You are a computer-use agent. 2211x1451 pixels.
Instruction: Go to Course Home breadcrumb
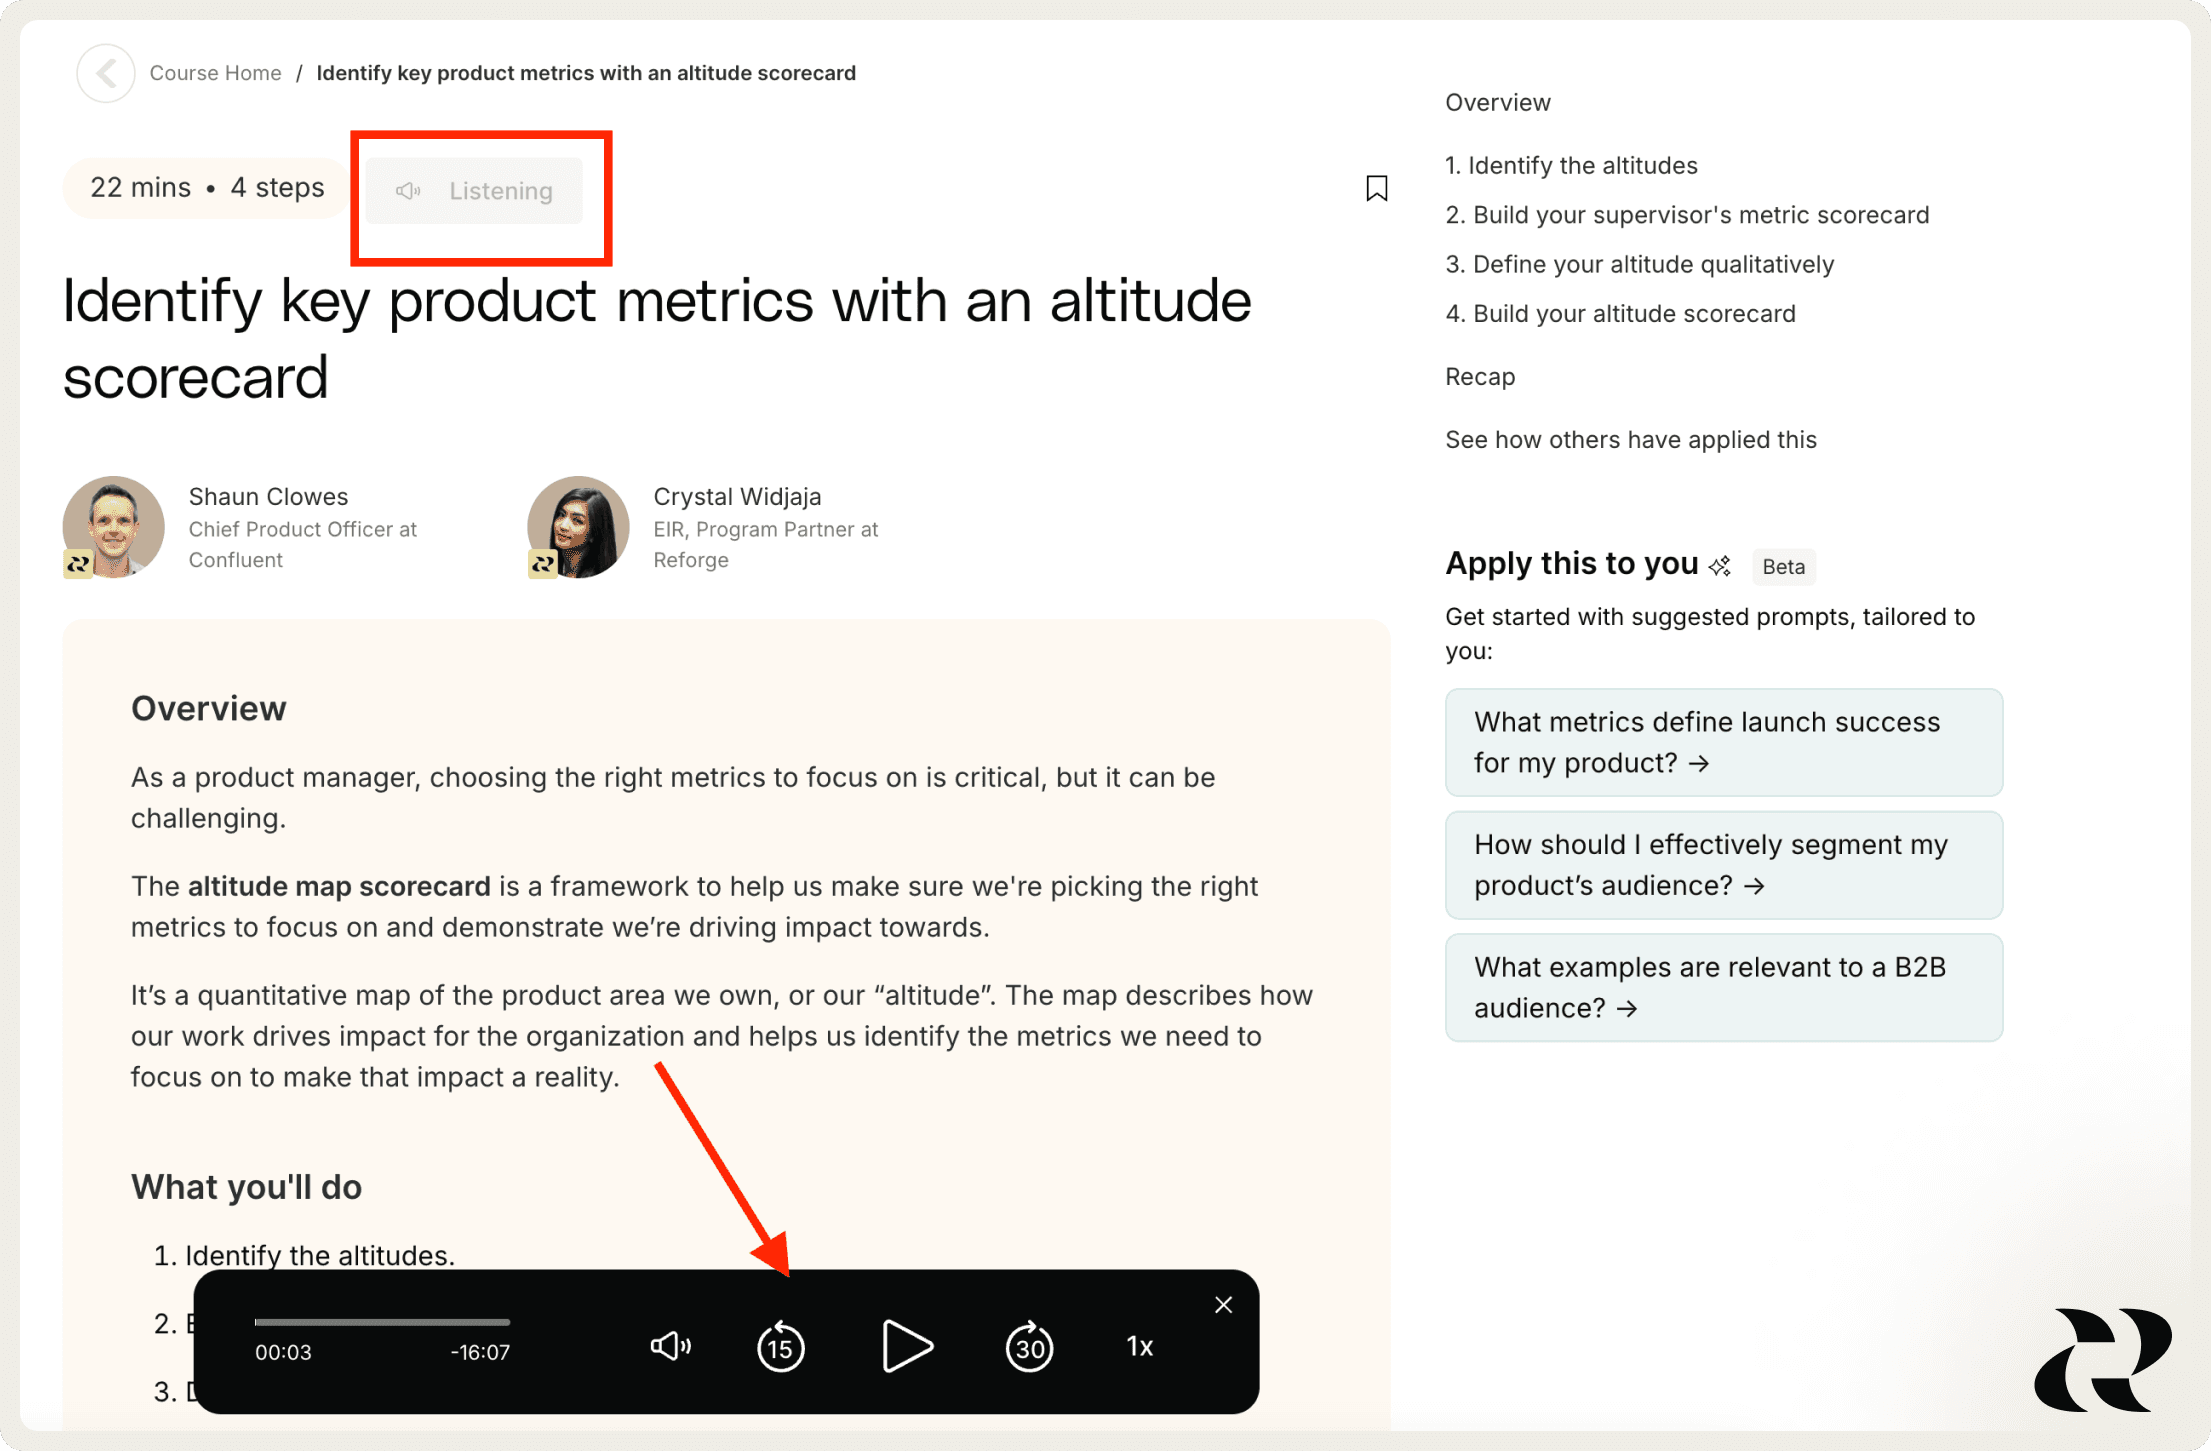click(x=215, y=73)
